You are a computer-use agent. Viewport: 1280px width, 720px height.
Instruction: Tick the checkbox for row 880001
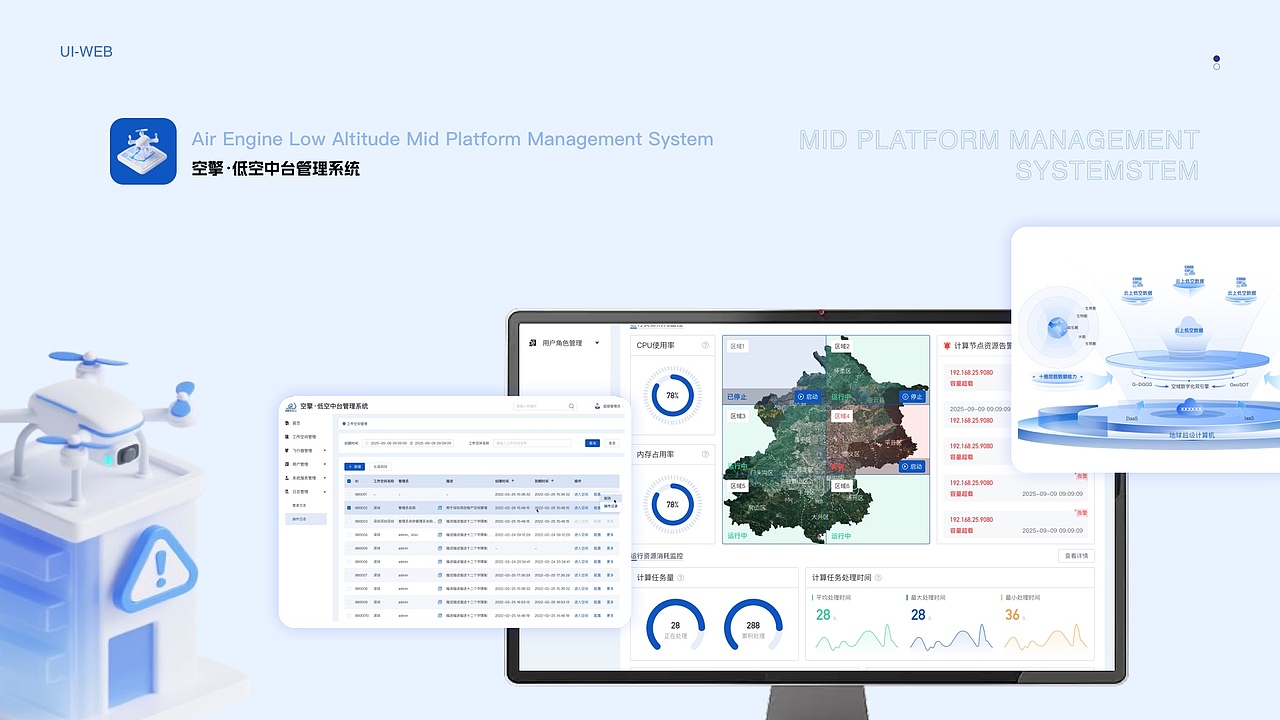point(349,494)
